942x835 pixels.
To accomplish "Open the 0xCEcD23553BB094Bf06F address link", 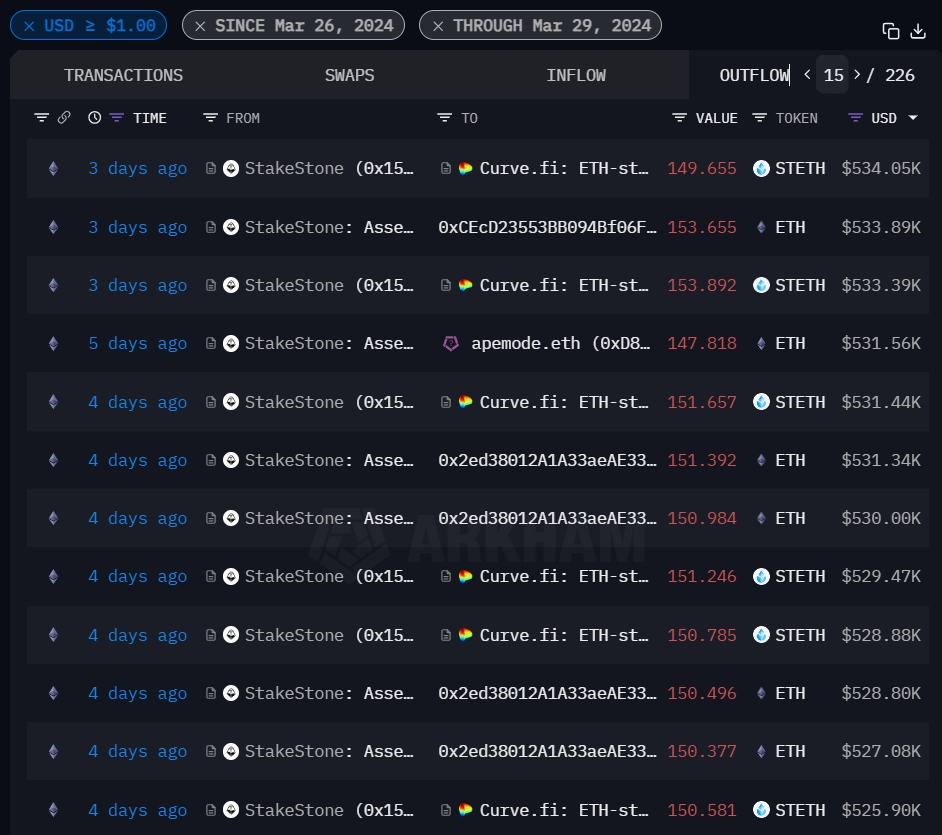I will pyautogui.click(x=548, y=227).
